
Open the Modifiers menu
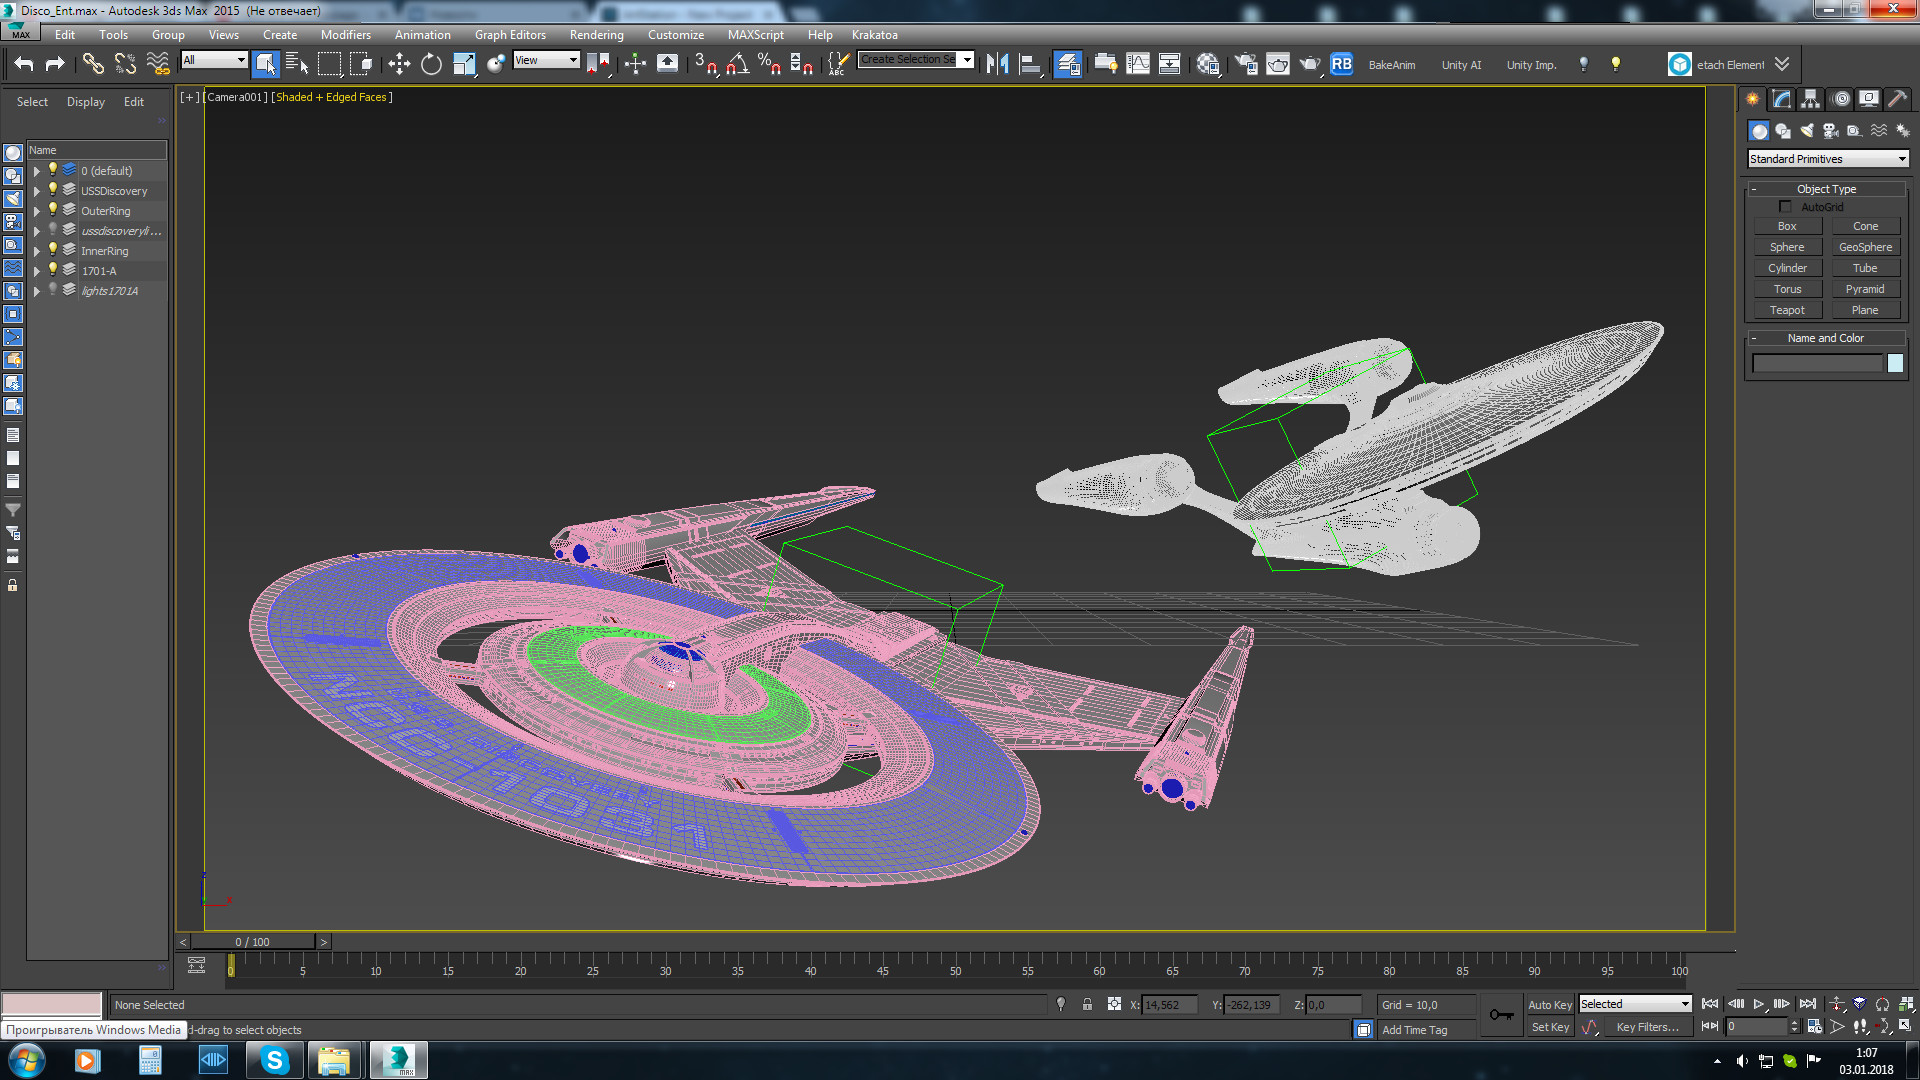(x=345, y=35)
